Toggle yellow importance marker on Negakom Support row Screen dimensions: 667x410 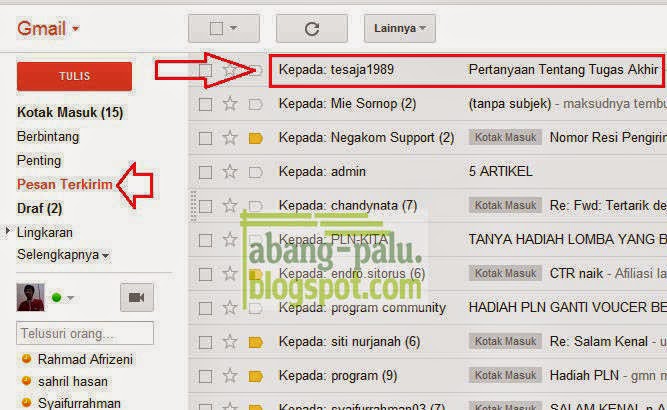tap(255, 138)
